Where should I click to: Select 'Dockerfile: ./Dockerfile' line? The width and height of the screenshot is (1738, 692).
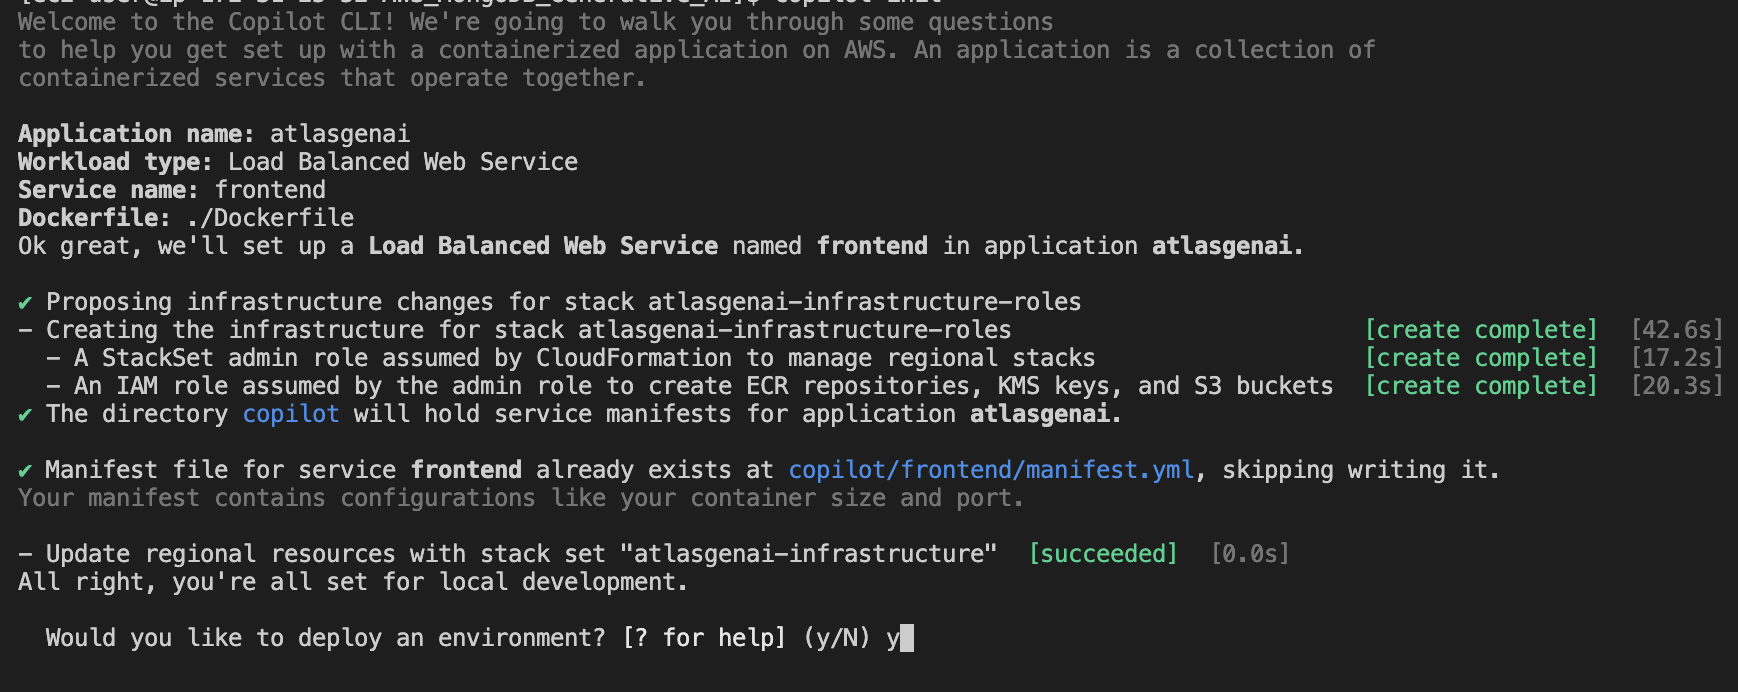(186, 218)
